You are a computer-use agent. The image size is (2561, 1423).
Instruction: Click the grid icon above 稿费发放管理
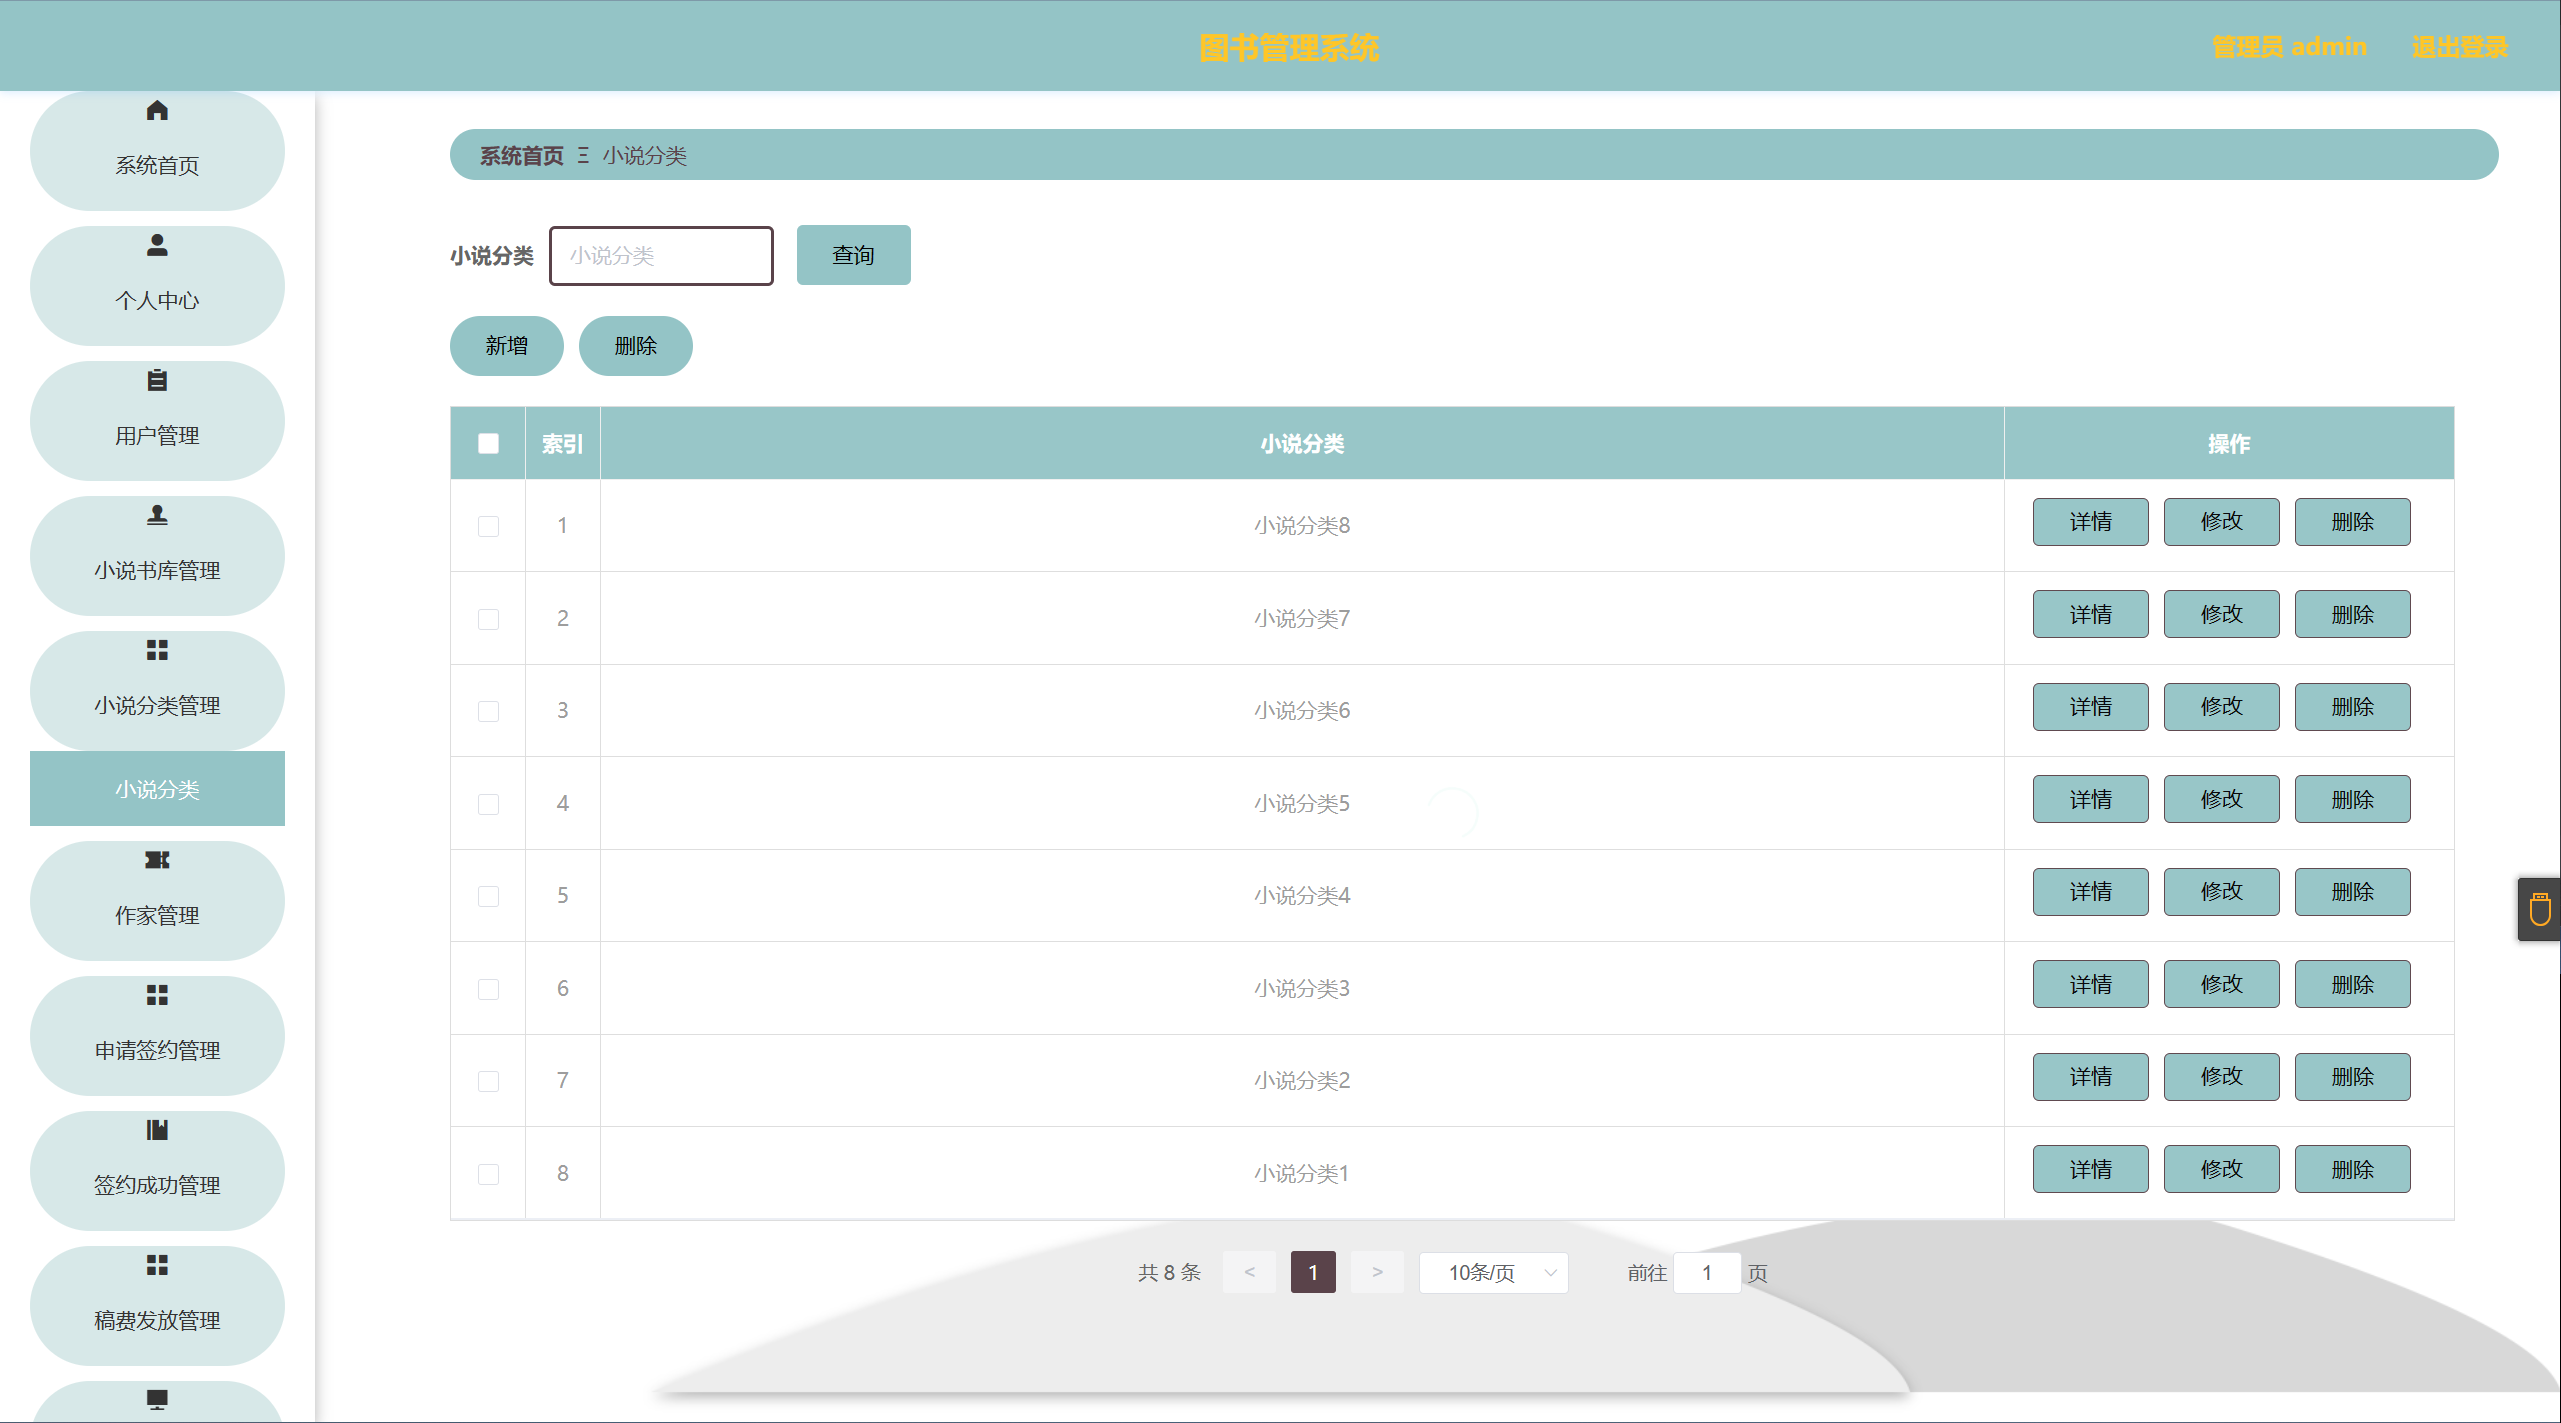click(157, 1265)
